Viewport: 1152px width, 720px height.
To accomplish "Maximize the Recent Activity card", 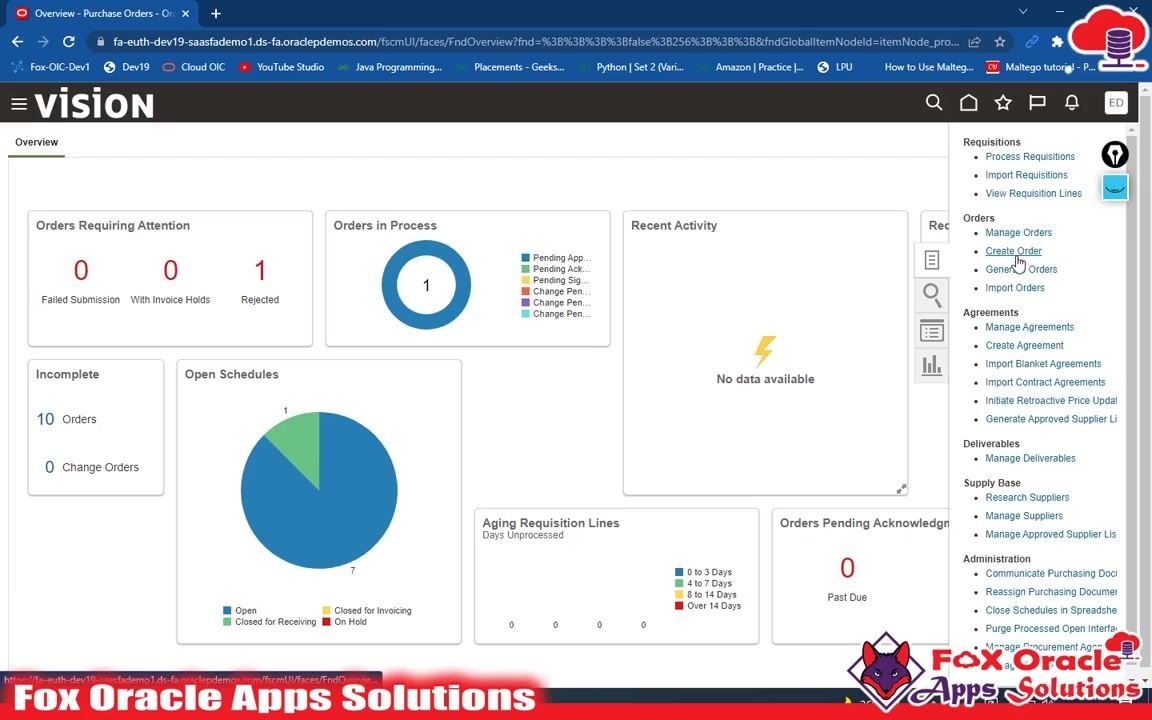I will click(901, 489).
